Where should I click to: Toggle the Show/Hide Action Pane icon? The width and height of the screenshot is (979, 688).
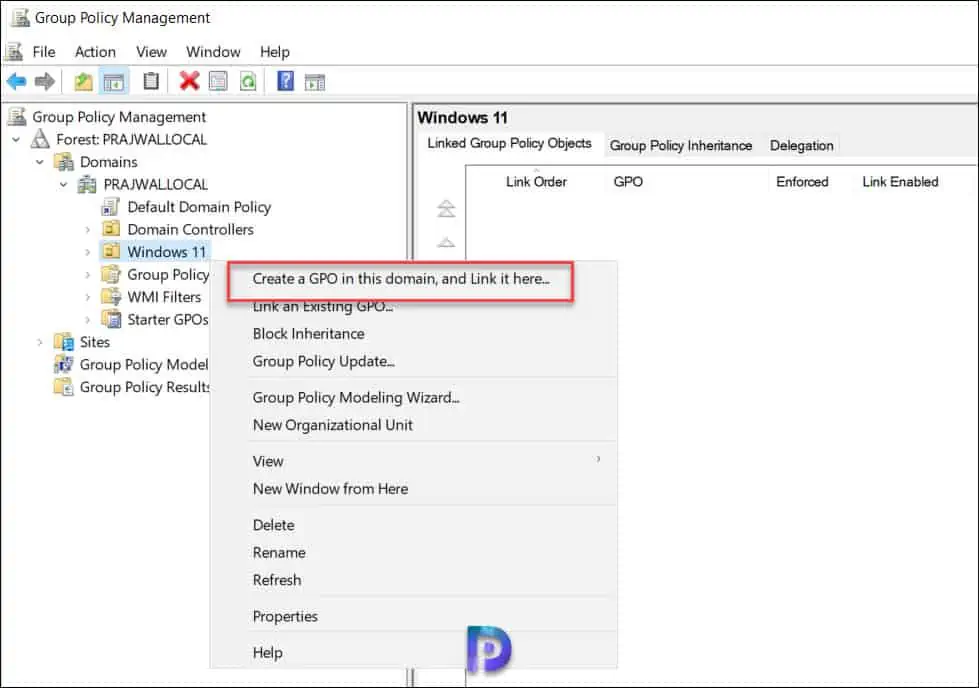315,82
